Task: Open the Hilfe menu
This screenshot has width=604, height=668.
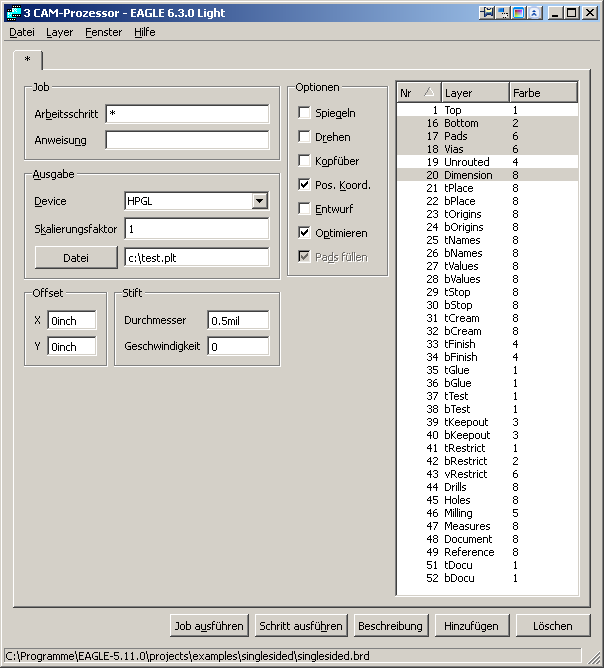Action: [145, 32]
